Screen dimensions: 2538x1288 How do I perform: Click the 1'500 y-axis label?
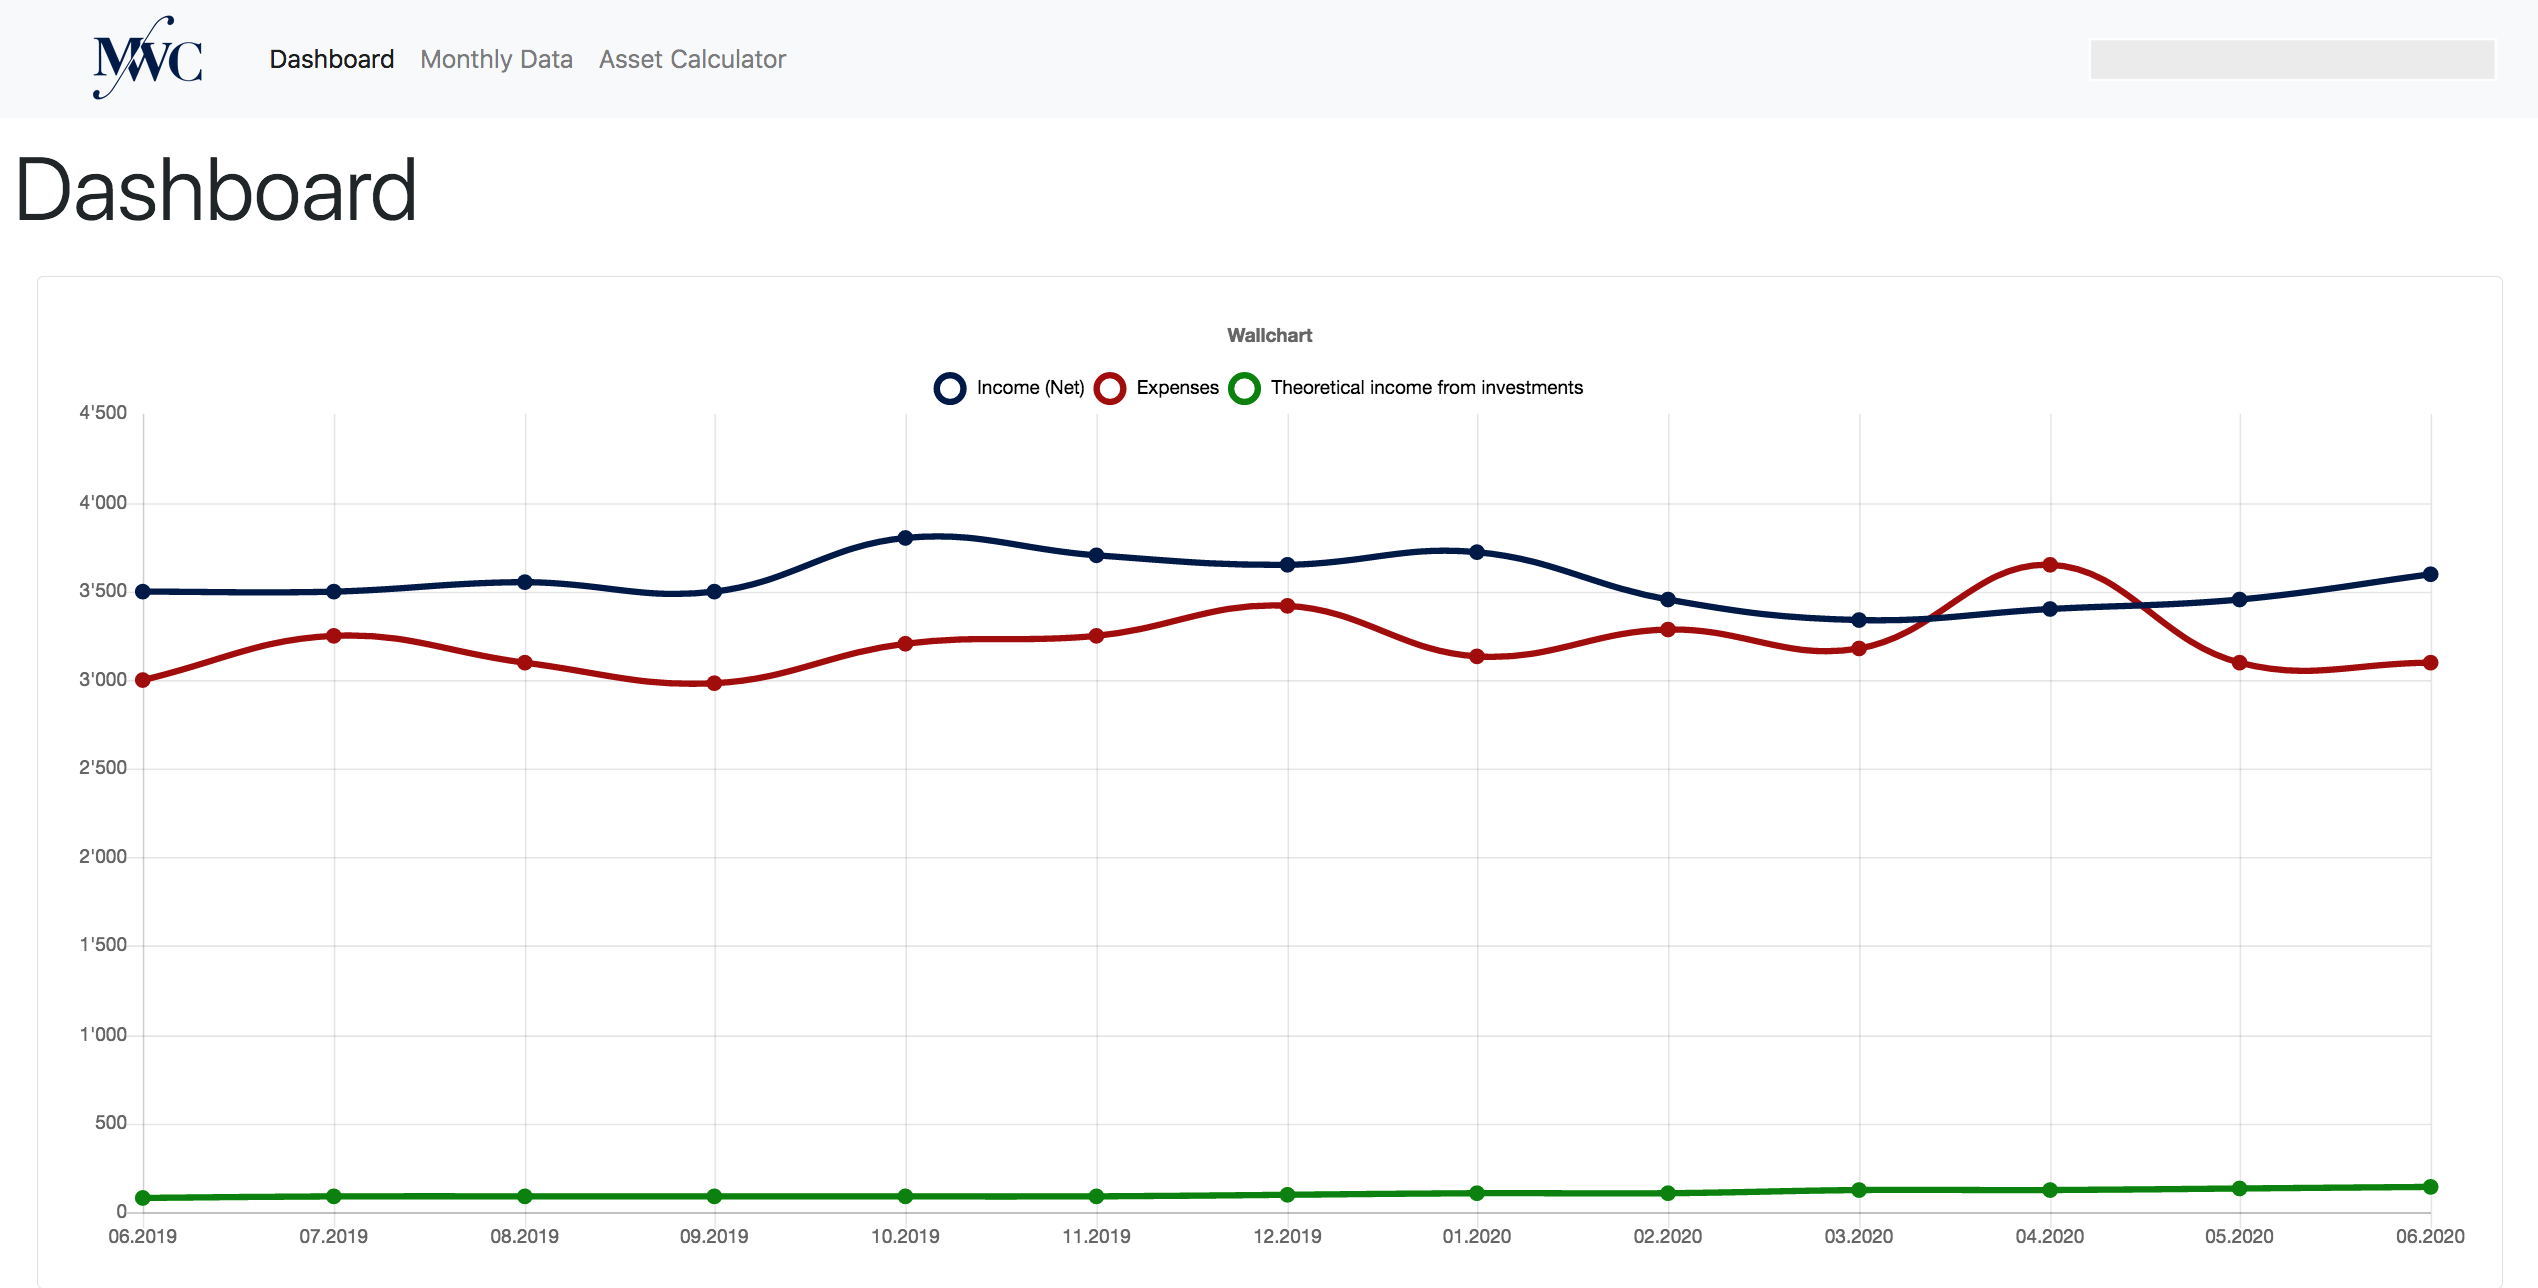103,945
